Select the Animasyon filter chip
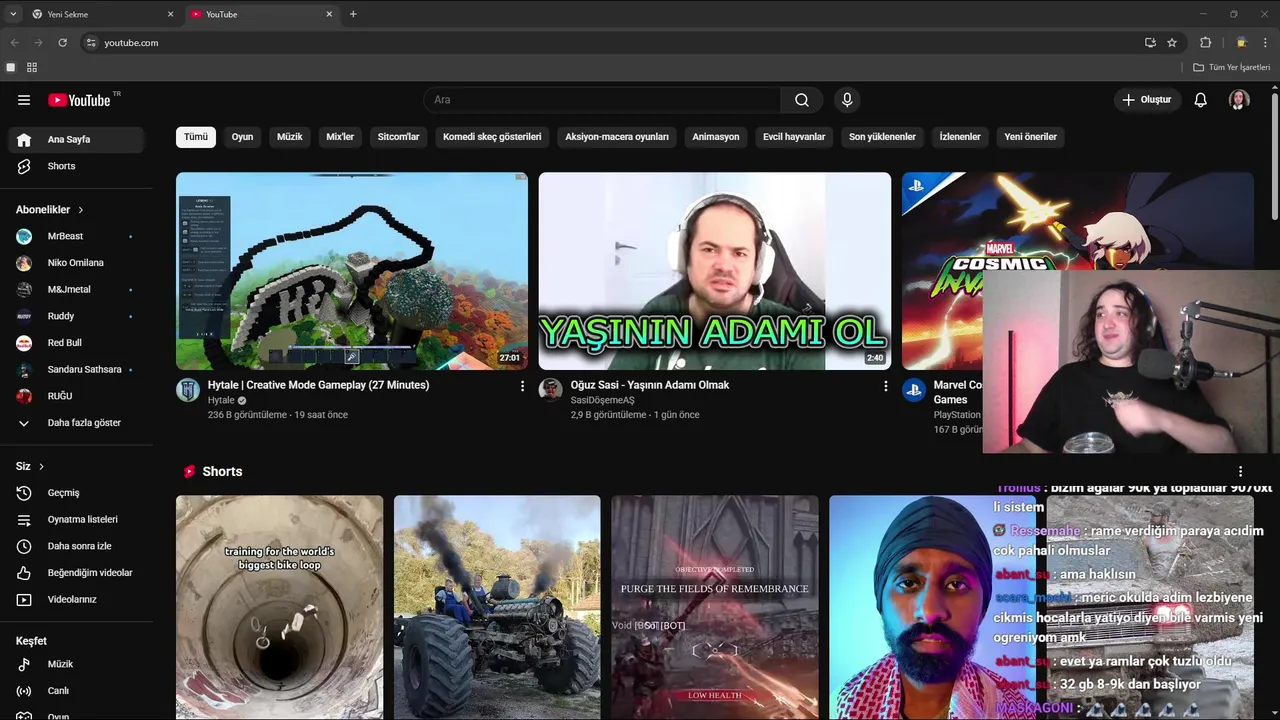The width and height of the screenshot is (1280, 720). click(716, 137)
